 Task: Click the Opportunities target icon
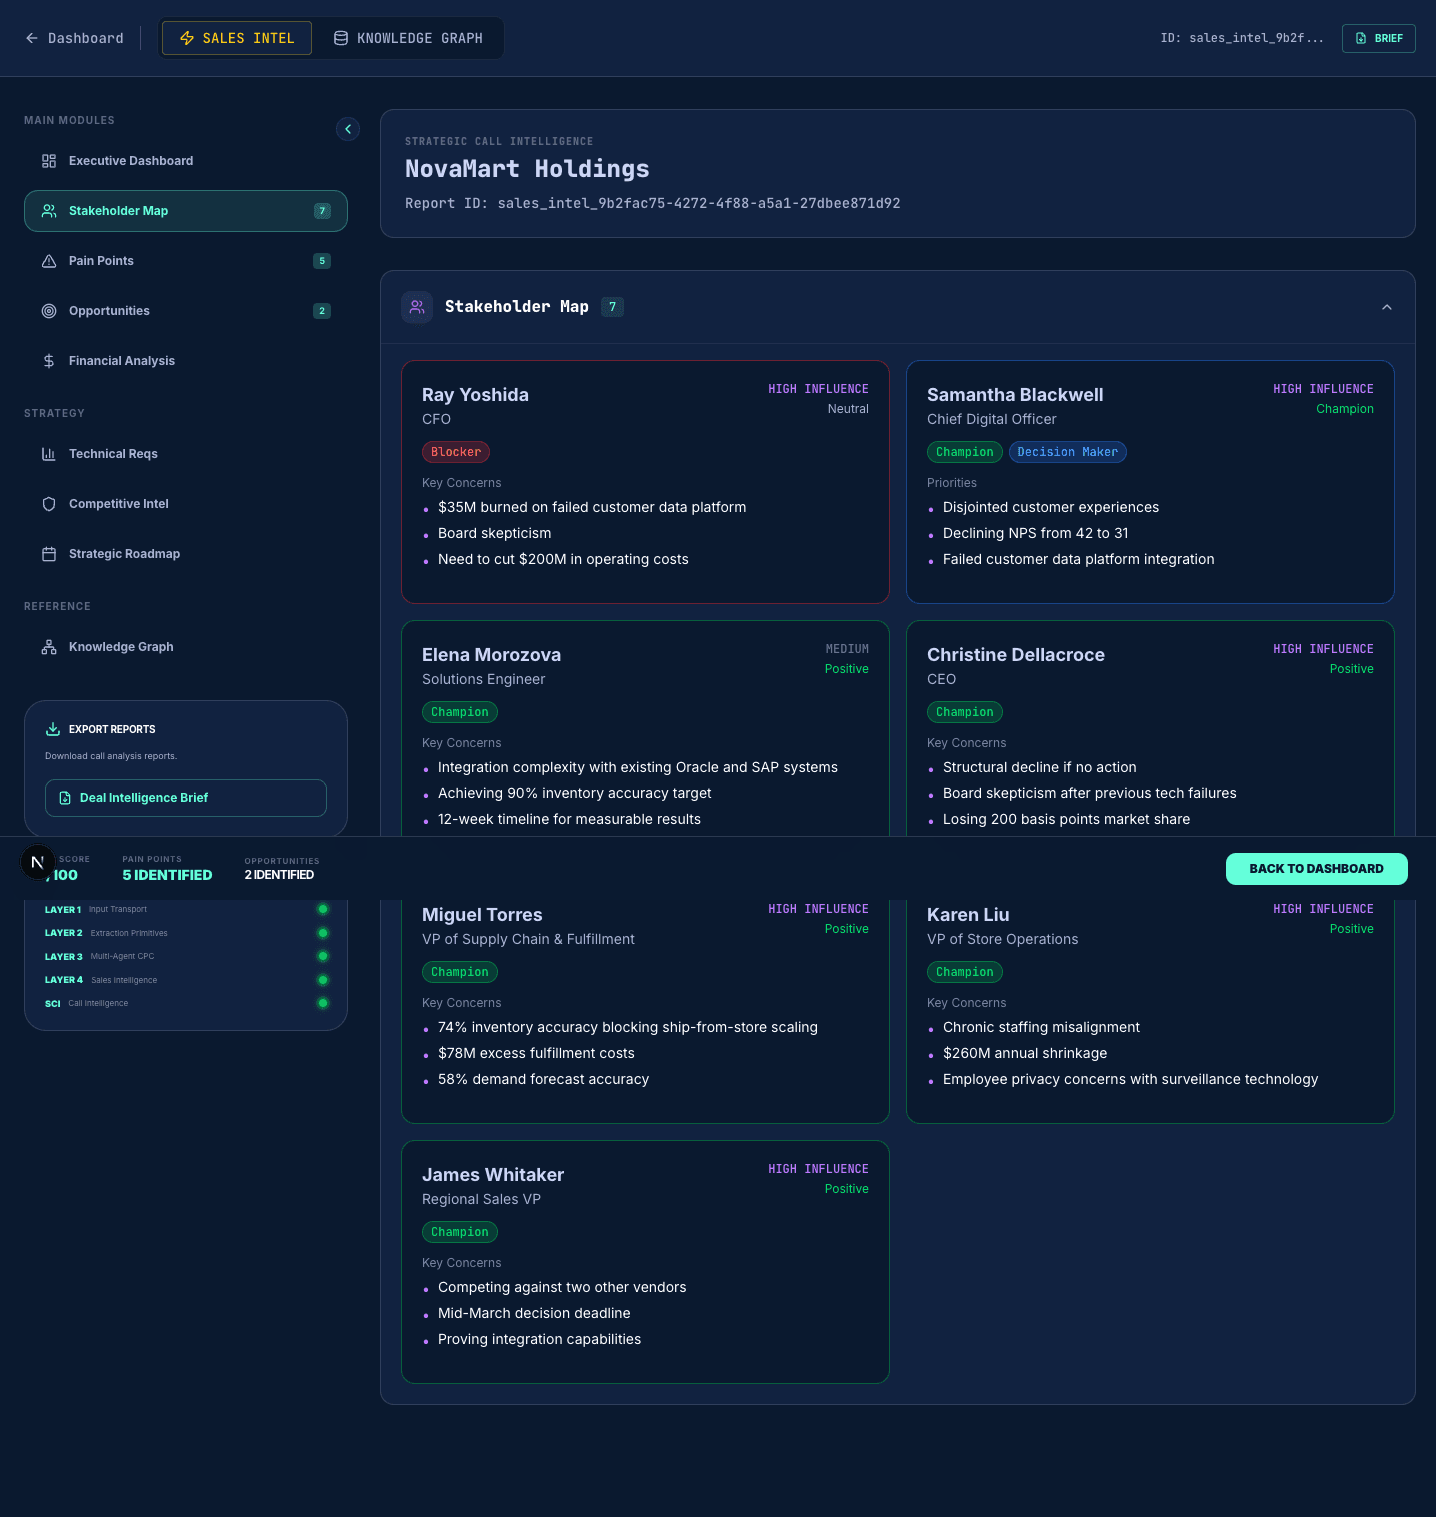coord(49,311)
